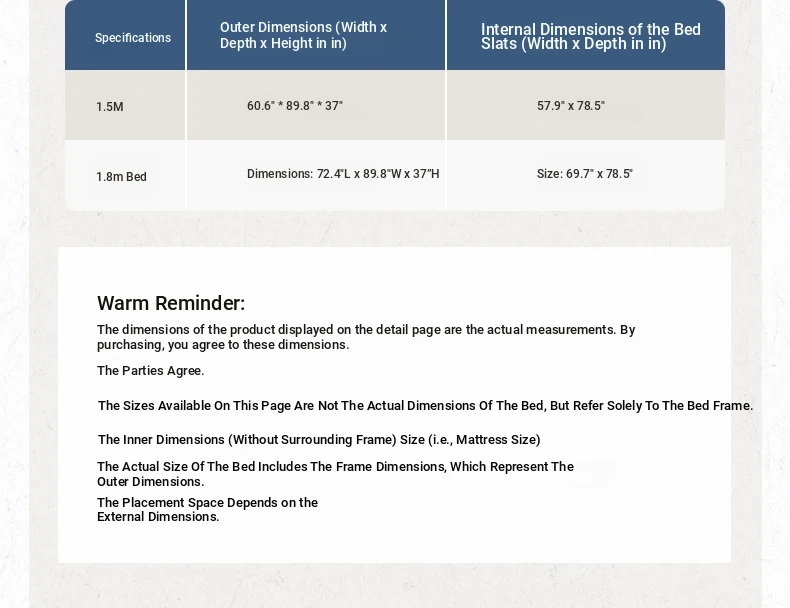The width and height of the screenshot is (790, 608).
Task: Click the 57.9" x 78.5" slat dimensions value
Action: click(x=570, y=106)
